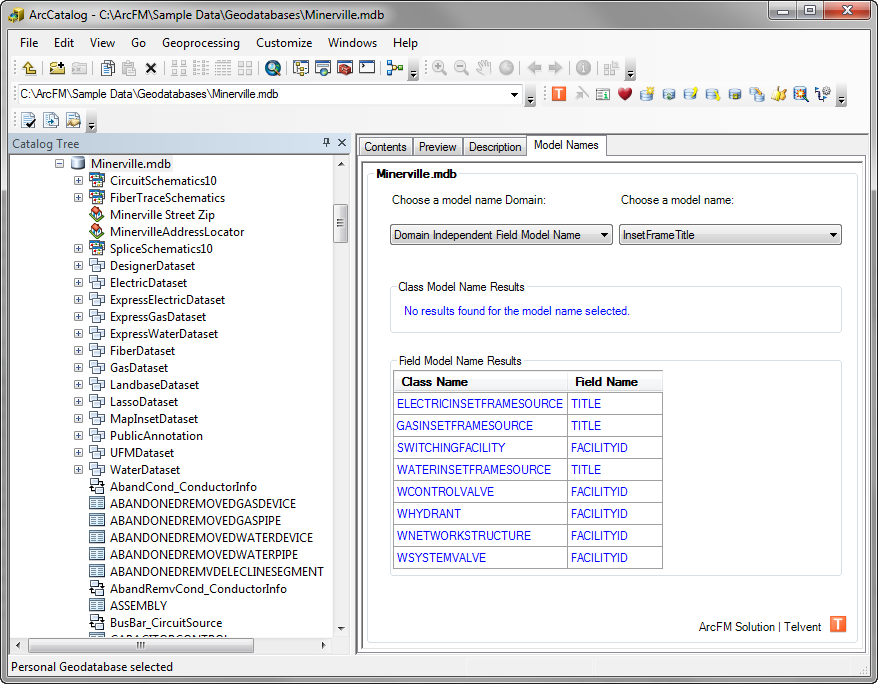
Task: Pin the Catalog Tree panel
Action: click(326, 143)
